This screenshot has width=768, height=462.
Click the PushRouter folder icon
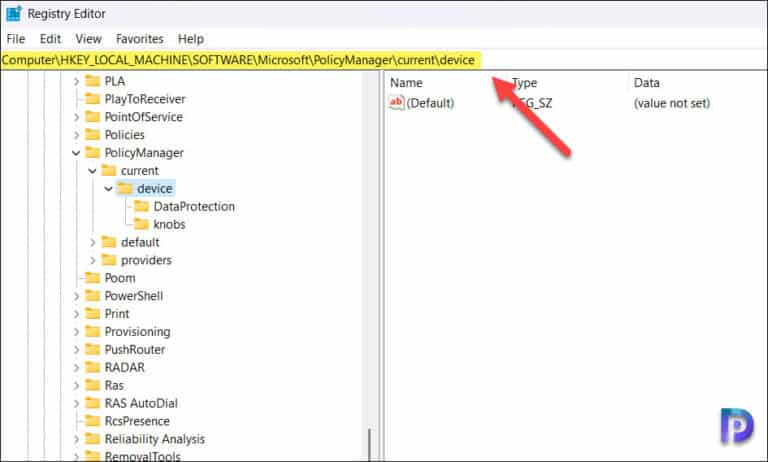(93, 349)
